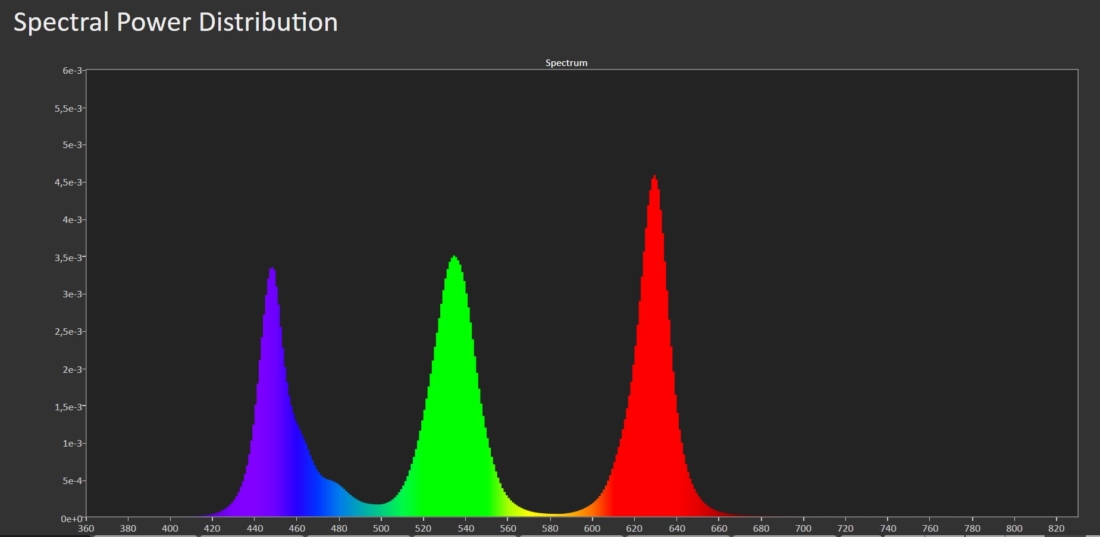Viewport: 1100px width, 537px height.
Task: Click the 0e+0 y-axis origin label
Action: tap(68, 519)
